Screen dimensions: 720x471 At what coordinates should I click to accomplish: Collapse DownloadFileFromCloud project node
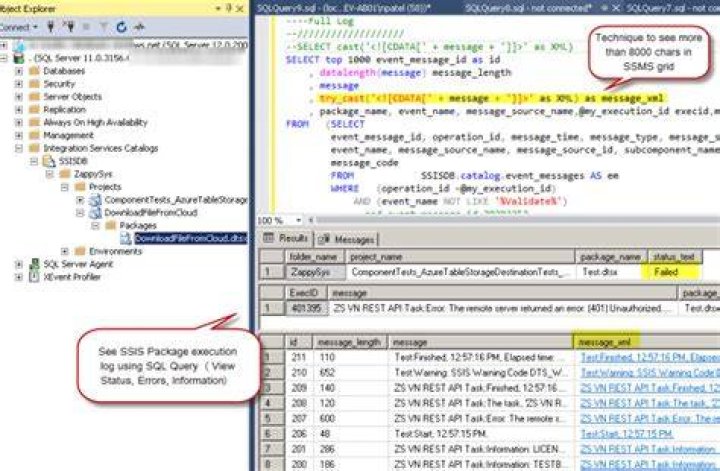tap(80, 213)
